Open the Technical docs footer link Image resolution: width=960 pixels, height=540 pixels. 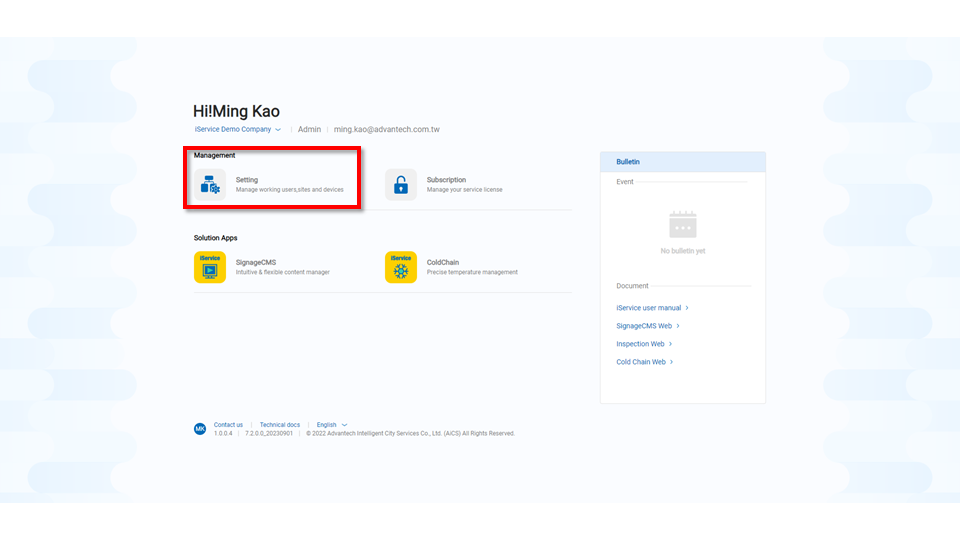[x=280, y=425]
